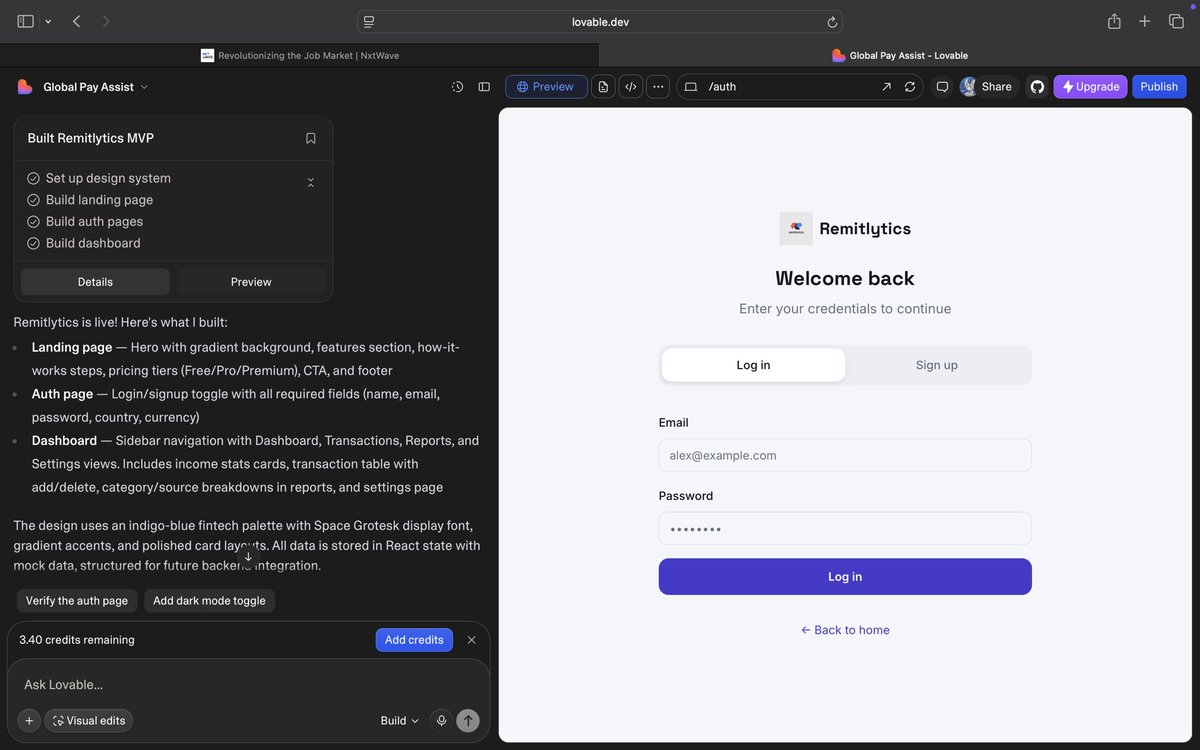Open the comments speech bubble icon
Viewport: 1200px width, 750px height.
point(942,87)
